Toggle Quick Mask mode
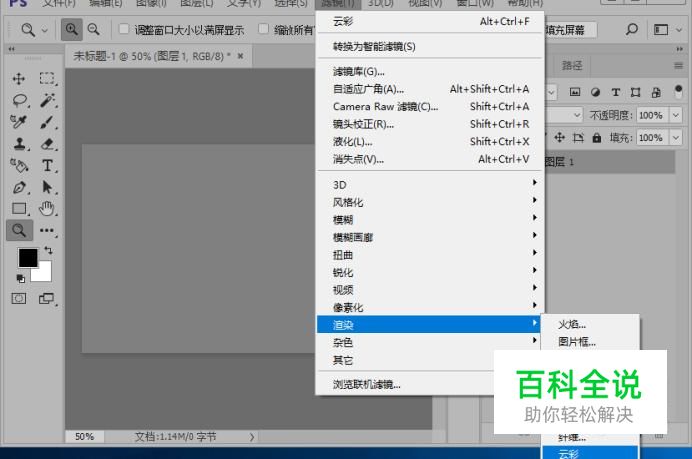 coord(19,299)
